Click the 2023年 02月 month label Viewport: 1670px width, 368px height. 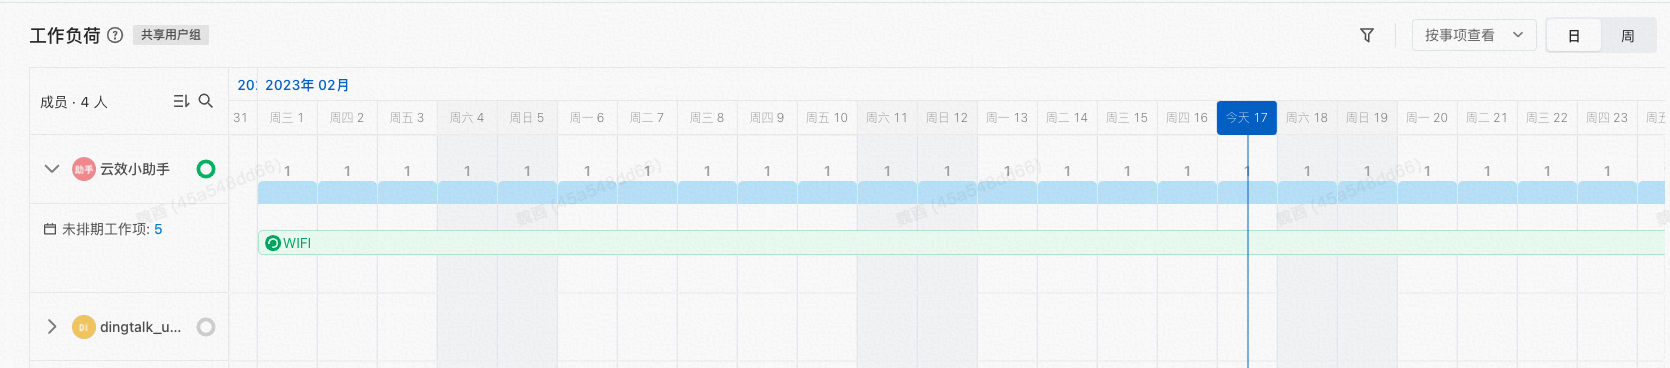pyautogui.click(x=307, y=85)
